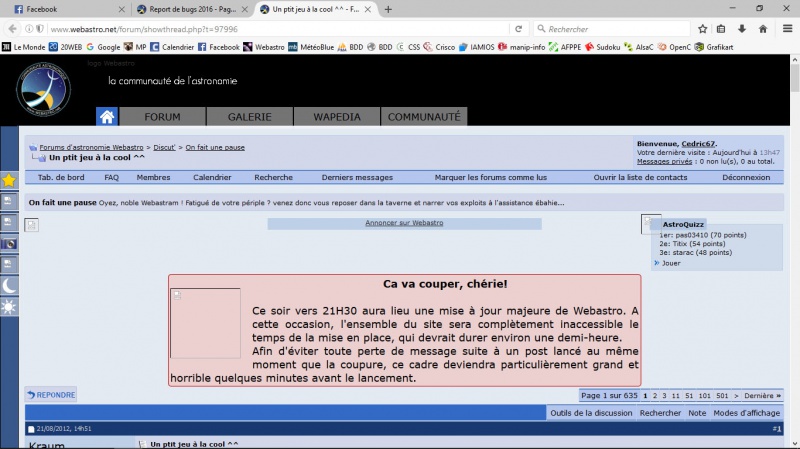This screenshot has width=800, height=449.
Task: Open the Webastro bookmark
Action: click(x=264, y=47)
